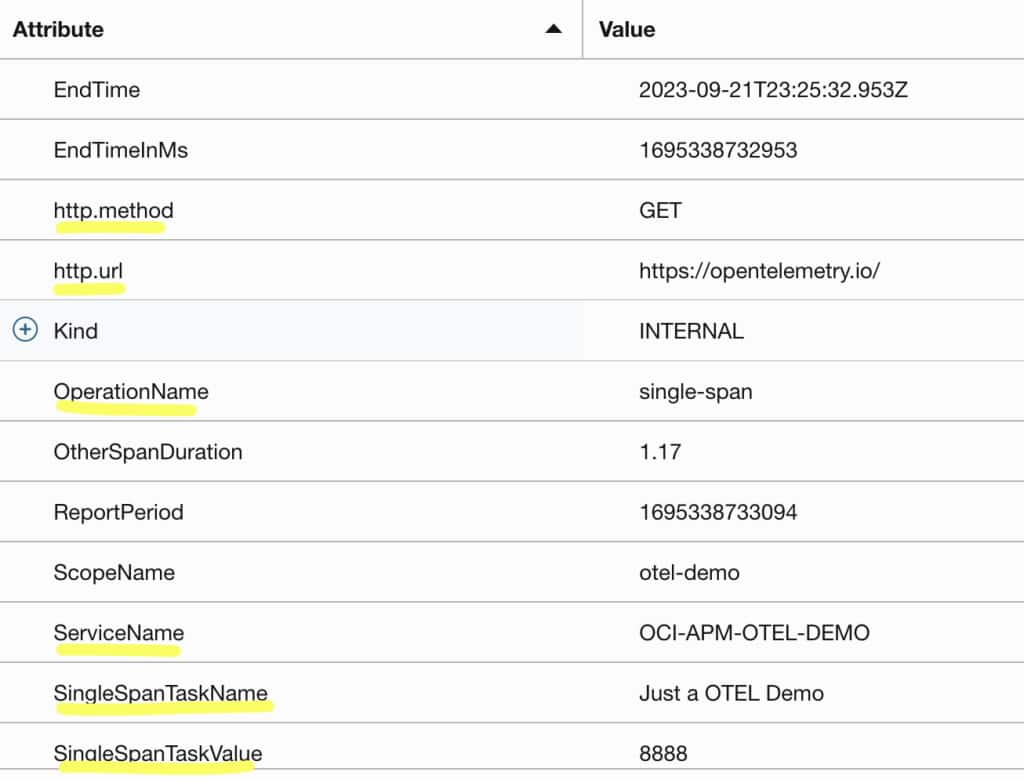1024x779 pixels.
Task: Select the http.method attribute row
Action: click(x=113, y=211)
